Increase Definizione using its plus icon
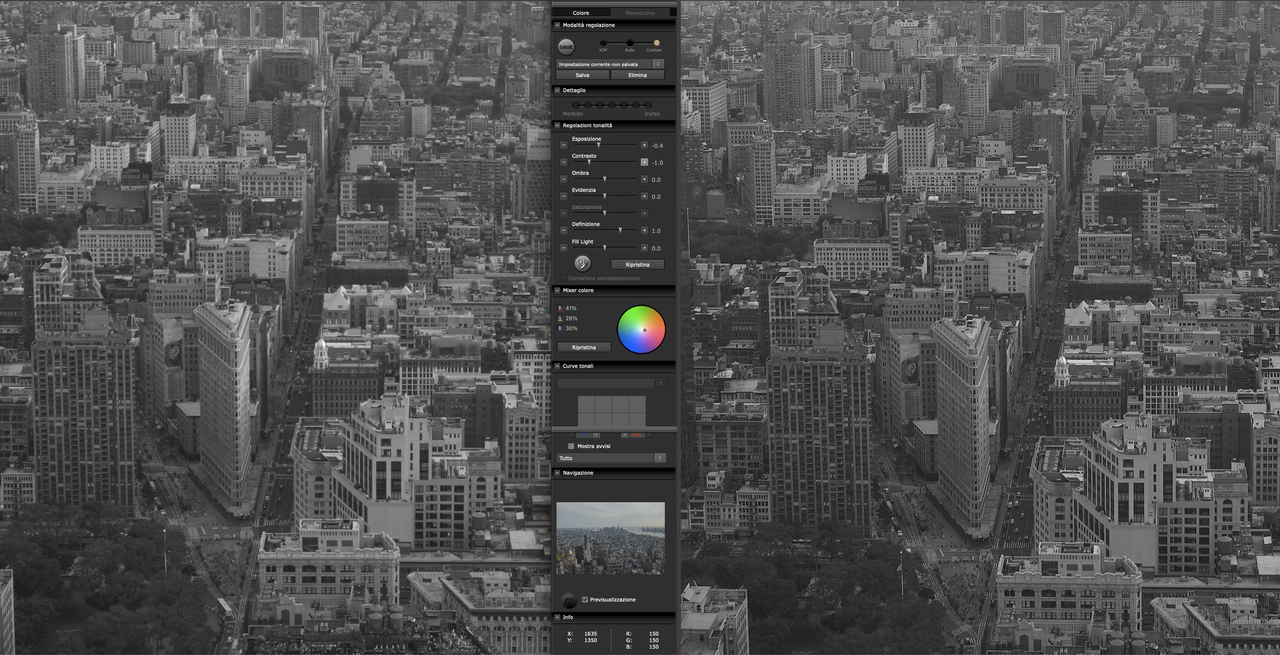Image resolution: width=1280 pixels, height=655 pixels. 644,230
